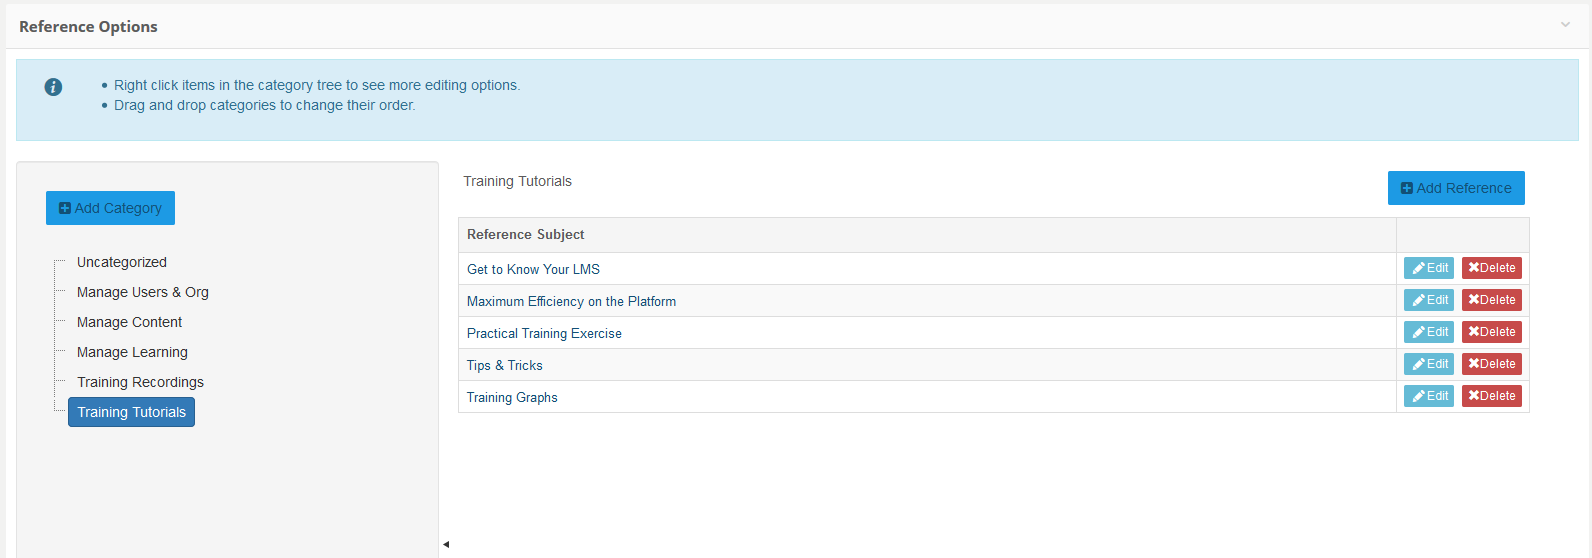Open the Practical Training Exercise reference
The width and height of the screenshot is (1592, 558).
click(544, 333)
